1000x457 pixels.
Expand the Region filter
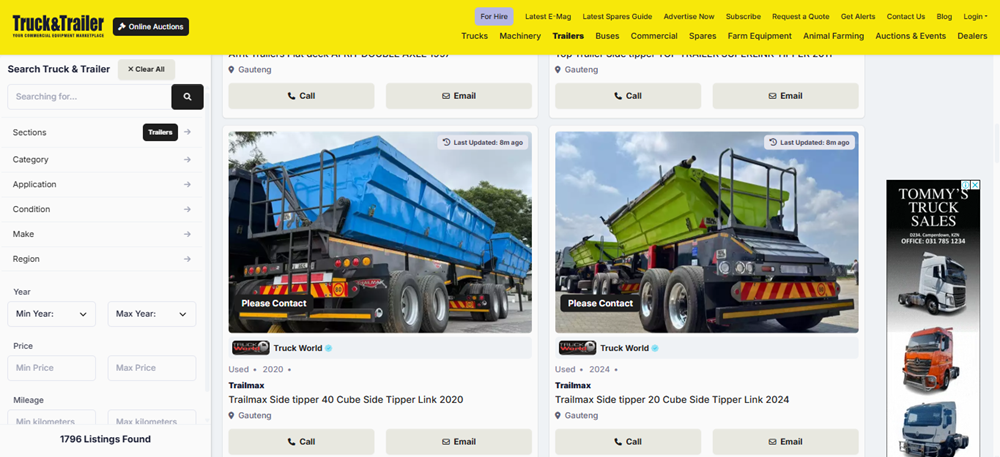102,259
